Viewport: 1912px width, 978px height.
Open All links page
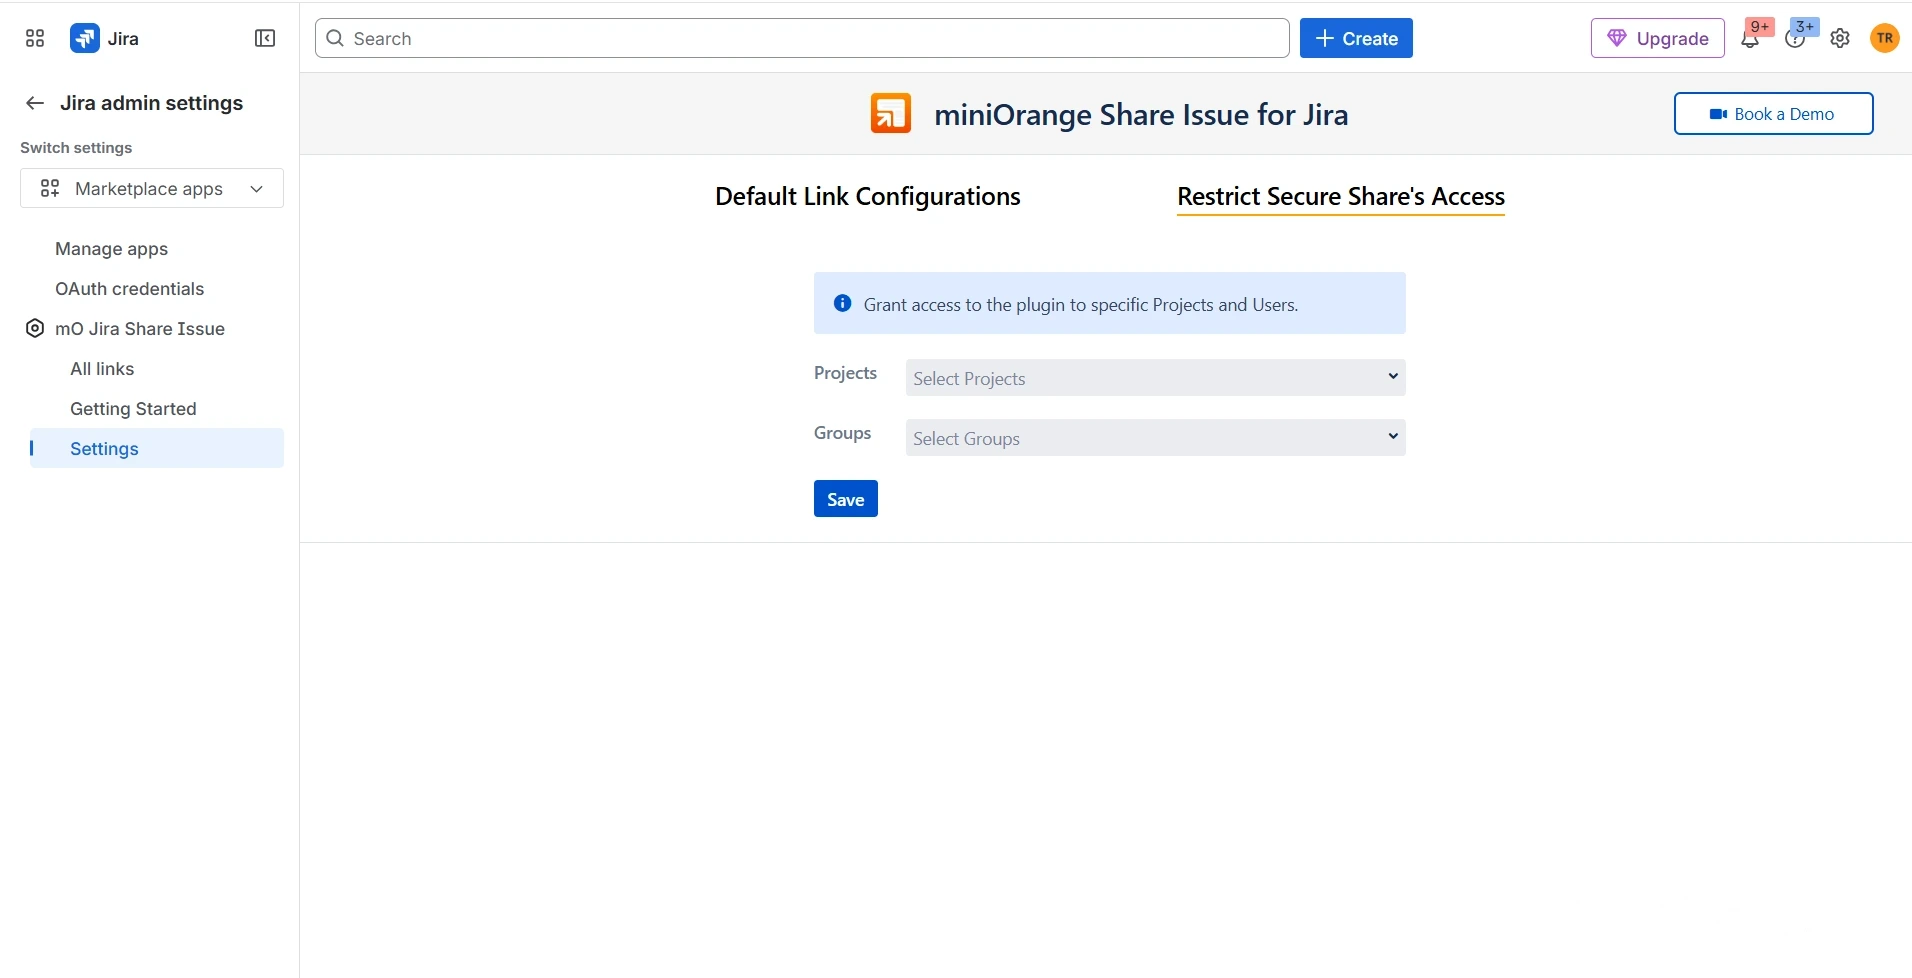(x=102, y=368)
